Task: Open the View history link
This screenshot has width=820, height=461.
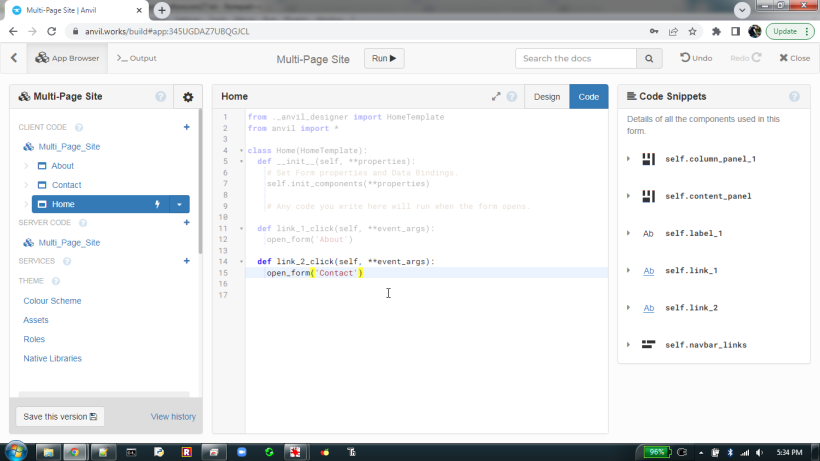Action: tap(173, 416)
